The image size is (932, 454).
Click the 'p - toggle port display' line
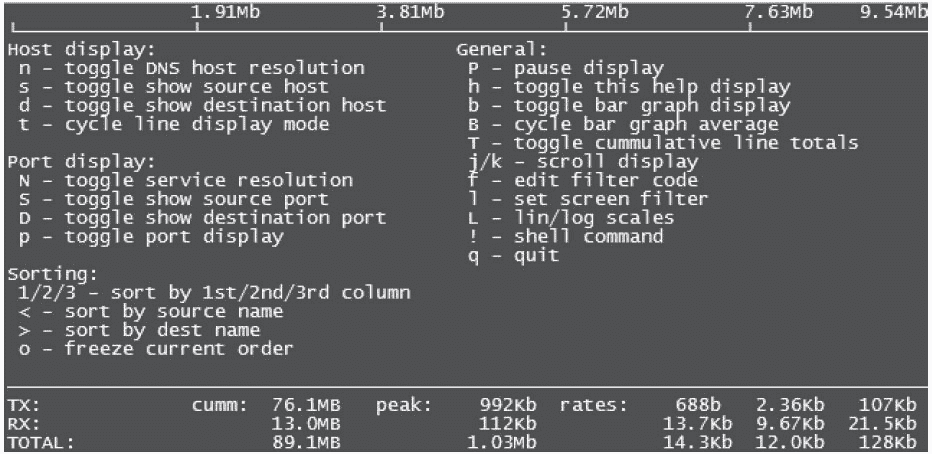pos(151,237)
